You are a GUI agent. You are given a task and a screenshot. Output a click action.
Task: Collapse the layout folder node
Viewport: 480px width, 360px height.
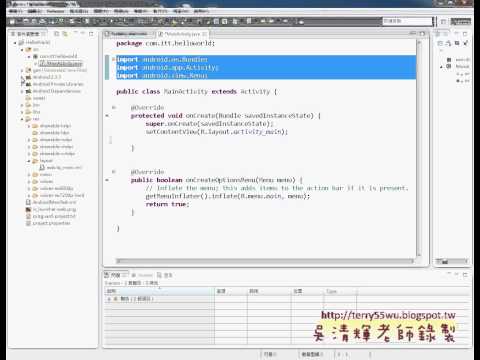coord(29,161)
